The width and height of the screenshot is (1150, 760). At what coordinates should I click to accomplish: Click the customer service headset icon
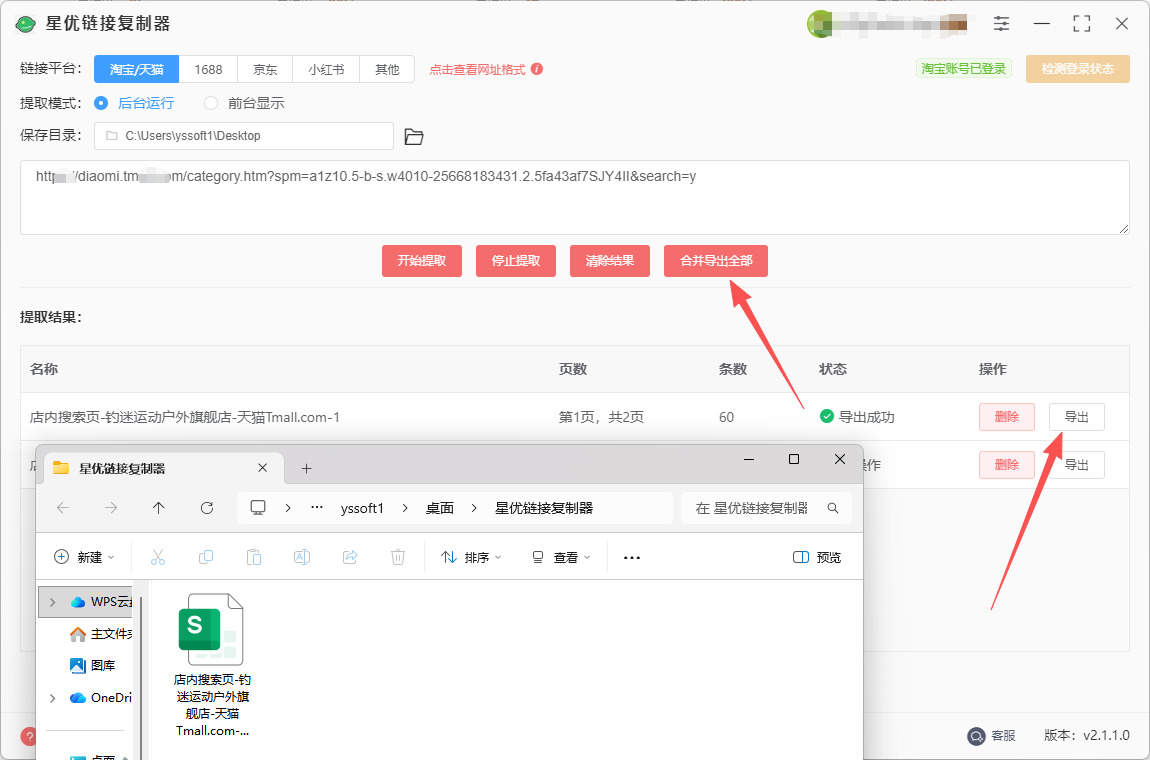pos(975,736)
